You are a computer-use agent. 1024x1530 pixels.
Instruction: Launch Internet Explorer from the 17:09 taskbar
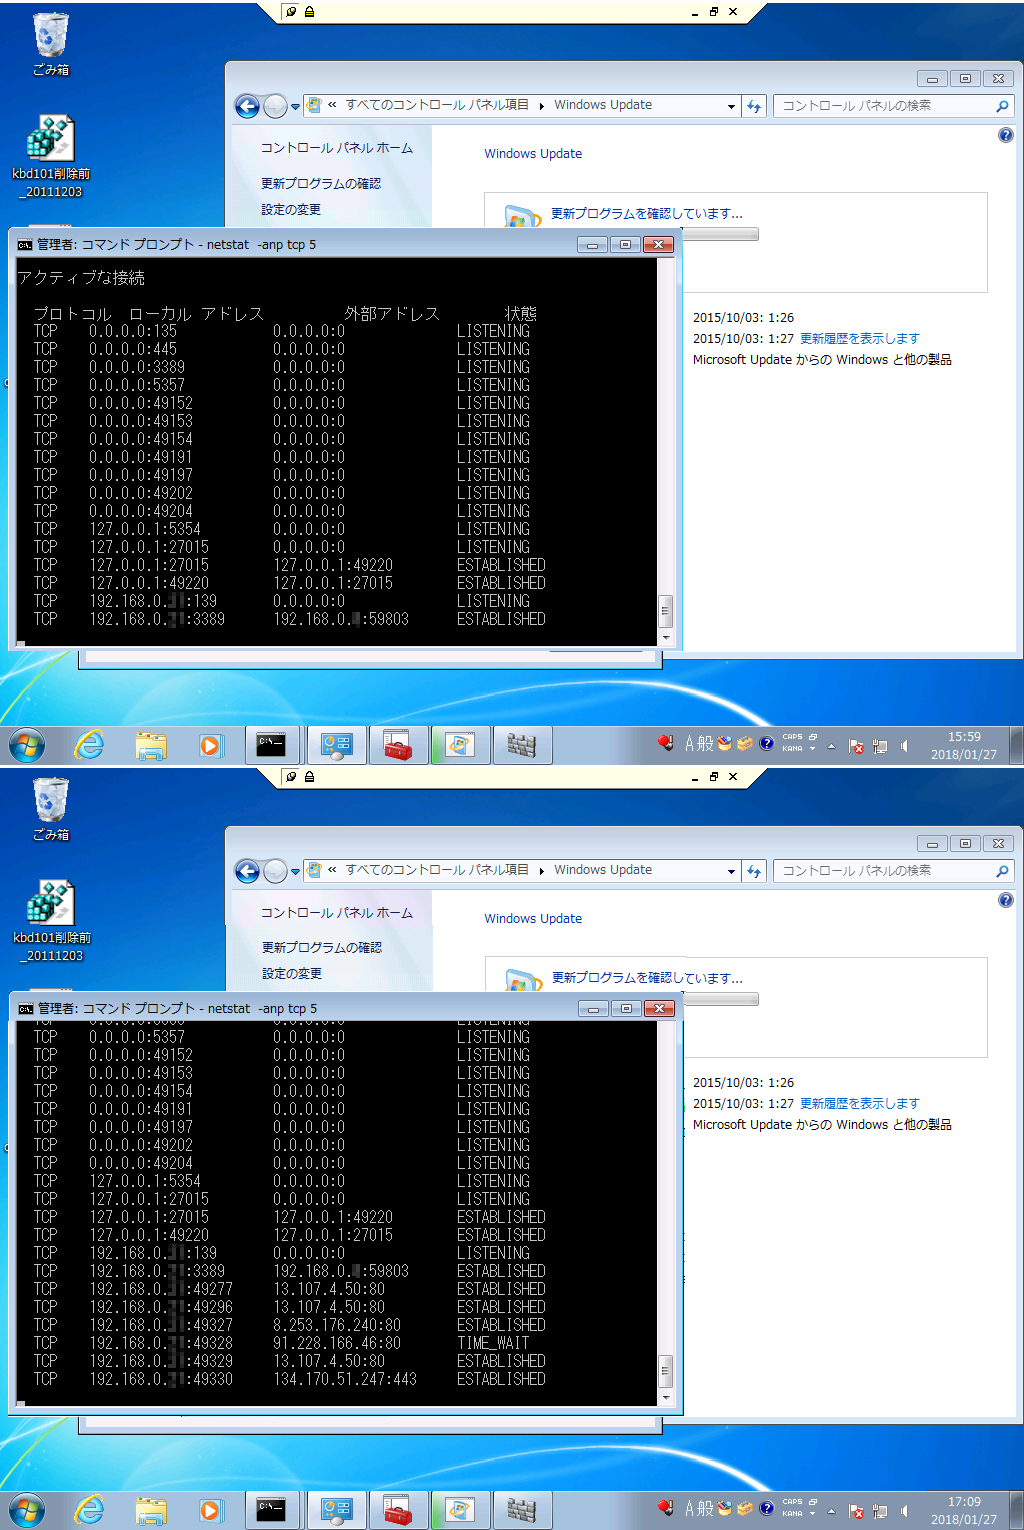pos(90,1511)
